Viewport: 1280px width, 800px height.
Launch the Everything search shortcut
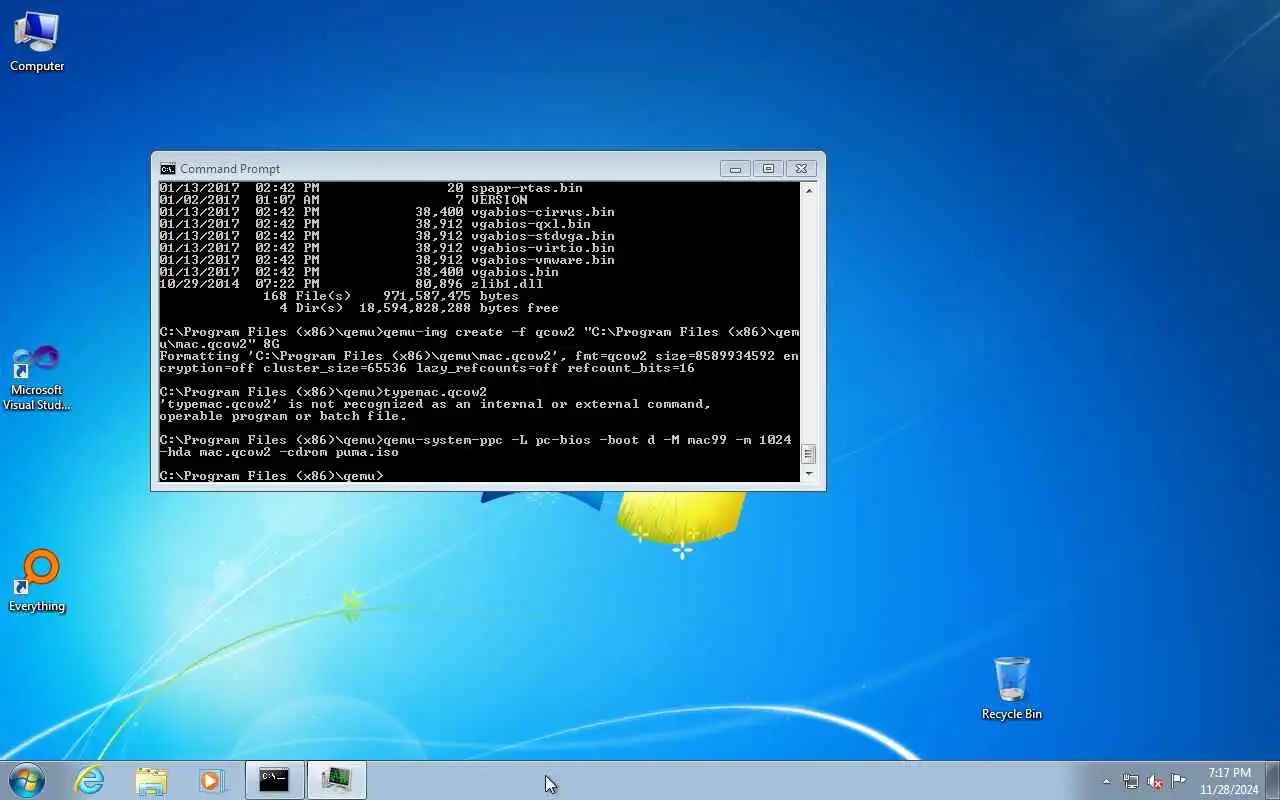(x=37, y=581)
